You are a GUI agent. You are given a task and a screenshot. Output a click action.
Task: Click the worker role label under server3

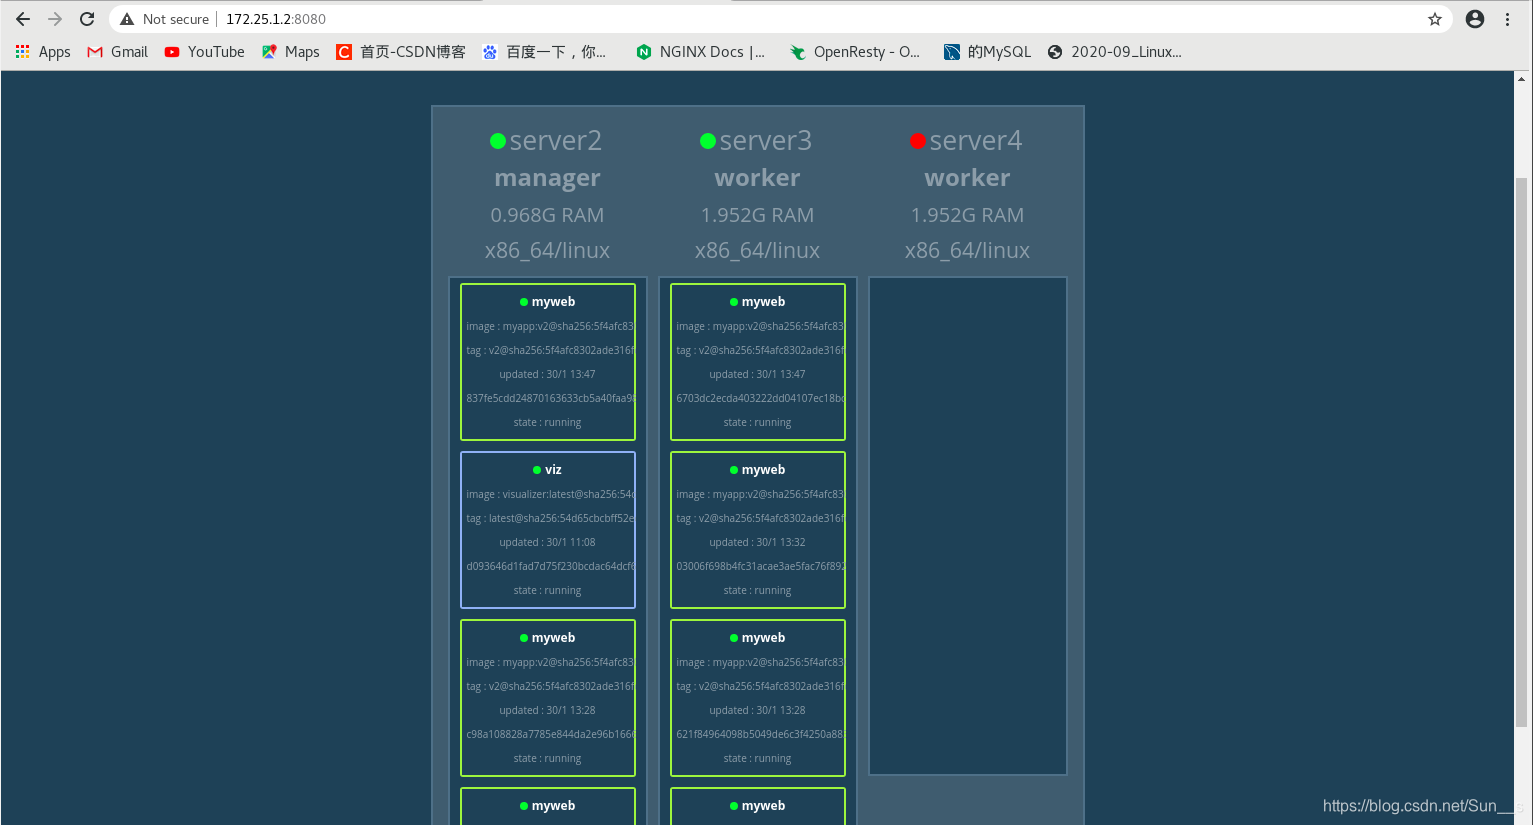point(757,178)
